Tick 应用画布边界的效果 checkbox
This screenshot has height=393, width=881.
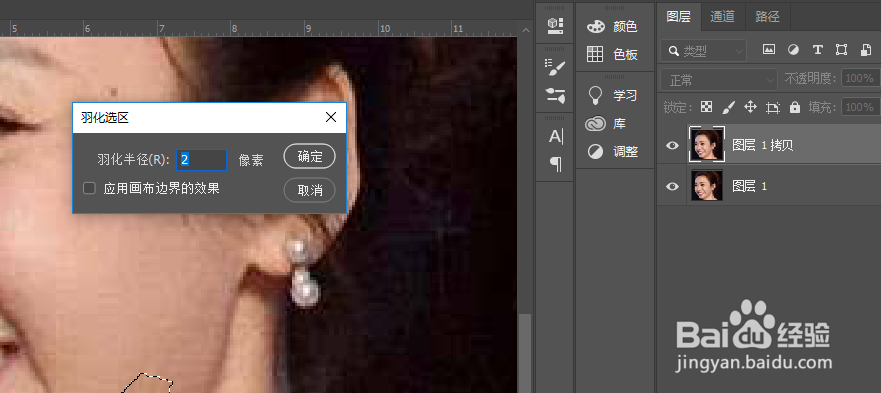click(x=89, y=188)
